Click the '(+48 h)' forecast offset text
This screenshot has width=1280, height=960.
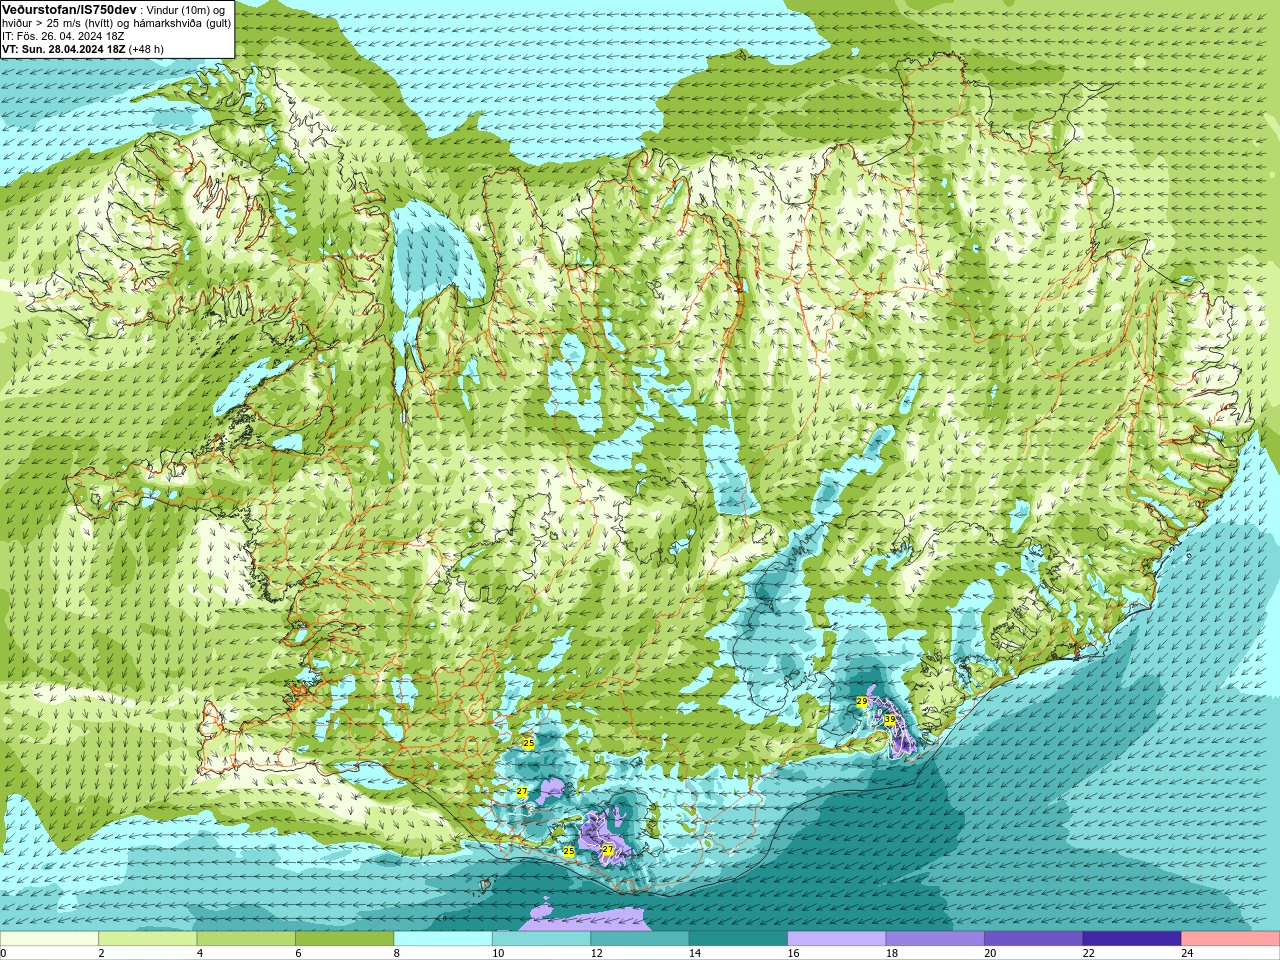146,49
